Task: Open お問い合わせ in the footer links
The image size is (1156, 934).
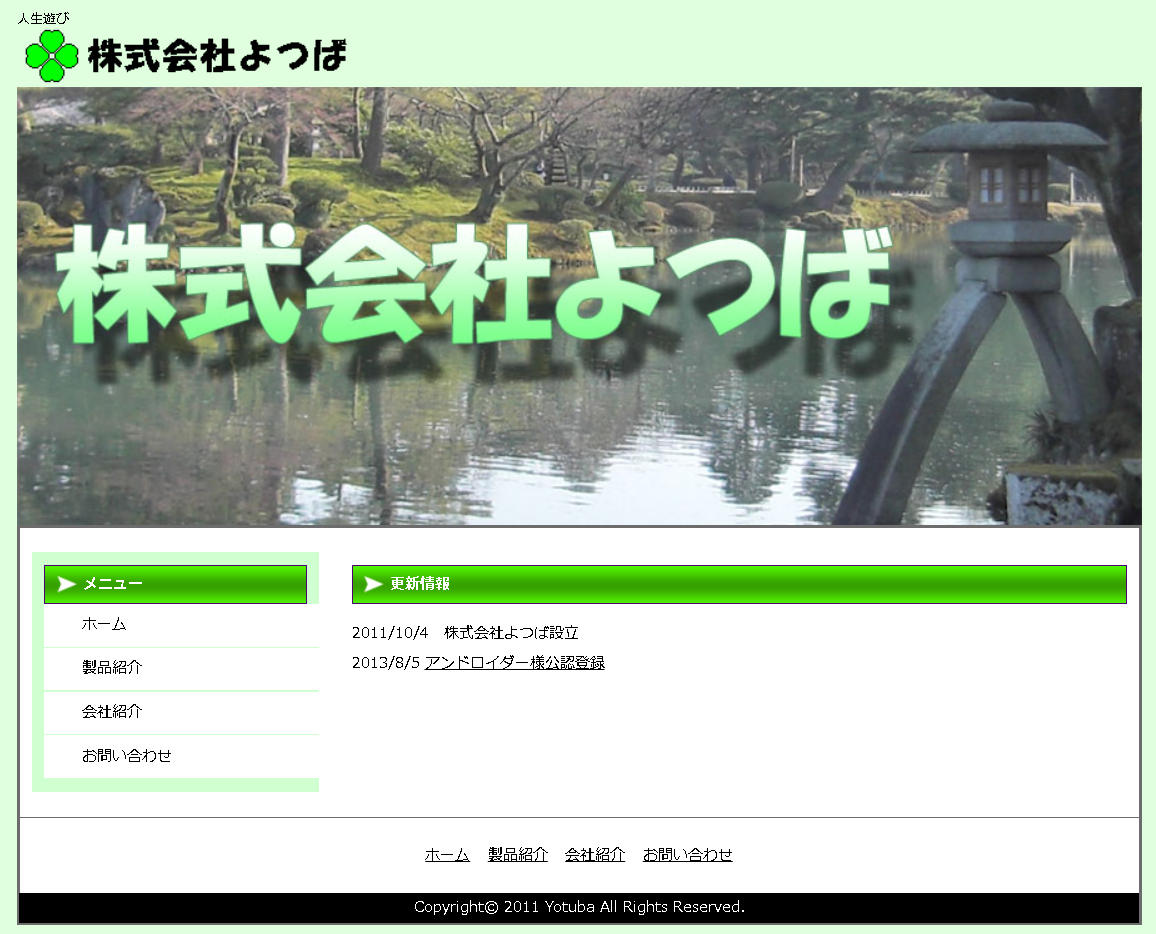Action: pos(687,855)
